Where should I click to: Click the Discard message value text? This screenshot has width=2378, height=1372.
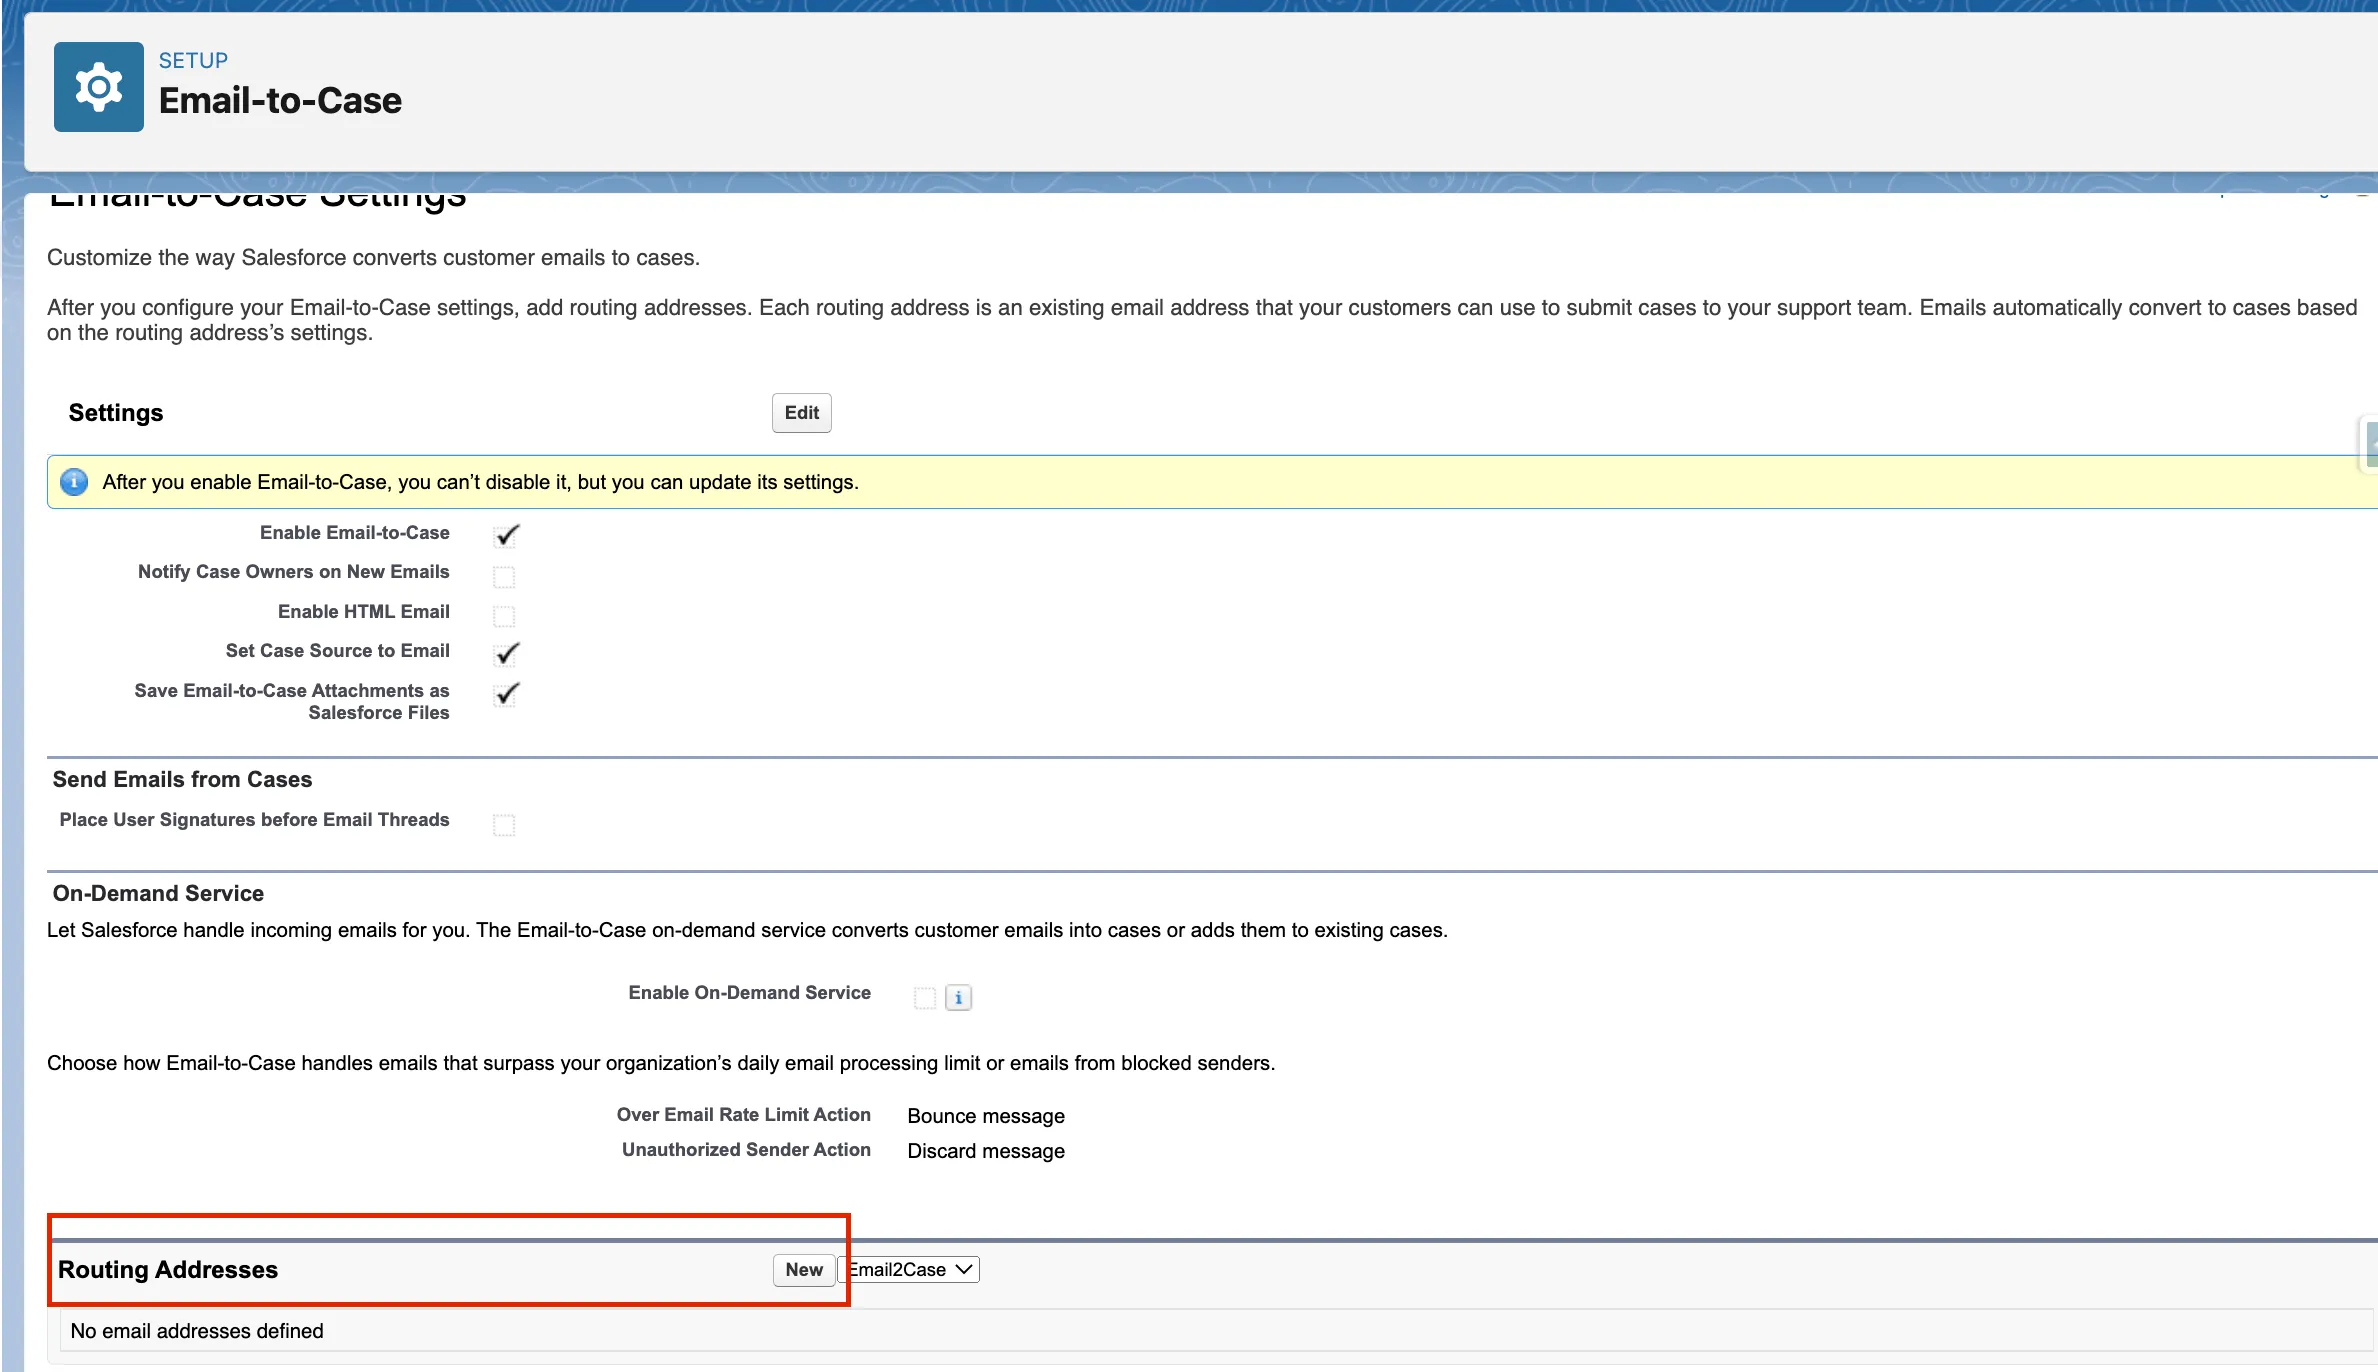985,1151
